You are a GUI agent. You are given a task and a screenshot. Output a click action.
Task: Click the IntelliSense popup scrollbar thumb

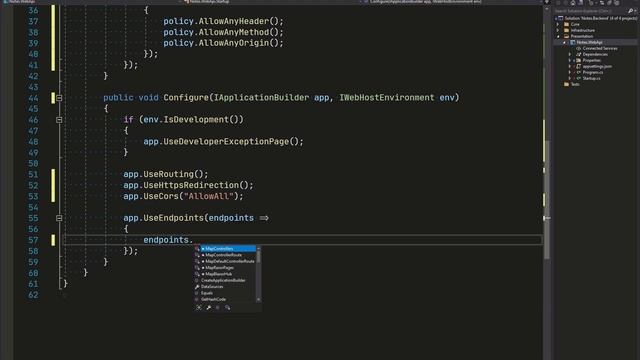click(258, 256)
